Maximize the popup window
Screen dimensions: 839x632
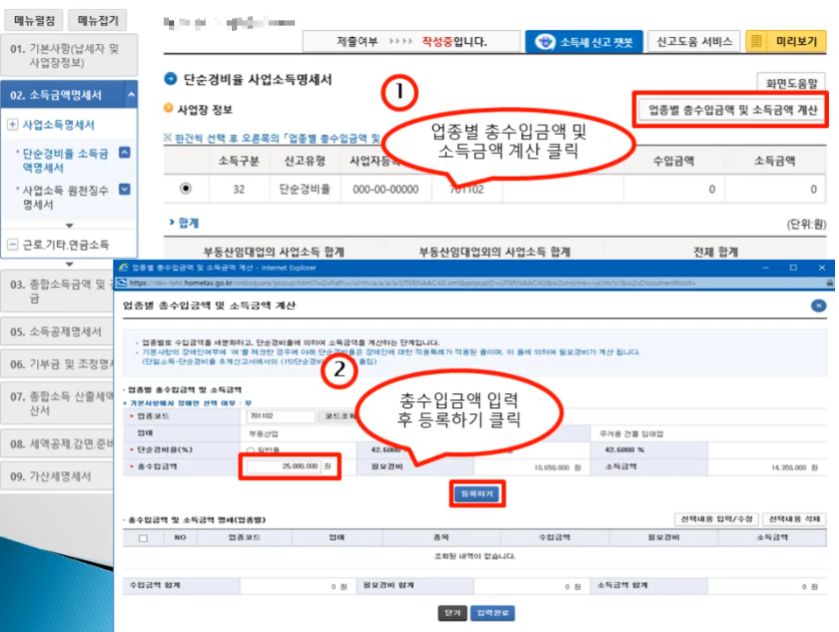793,267
